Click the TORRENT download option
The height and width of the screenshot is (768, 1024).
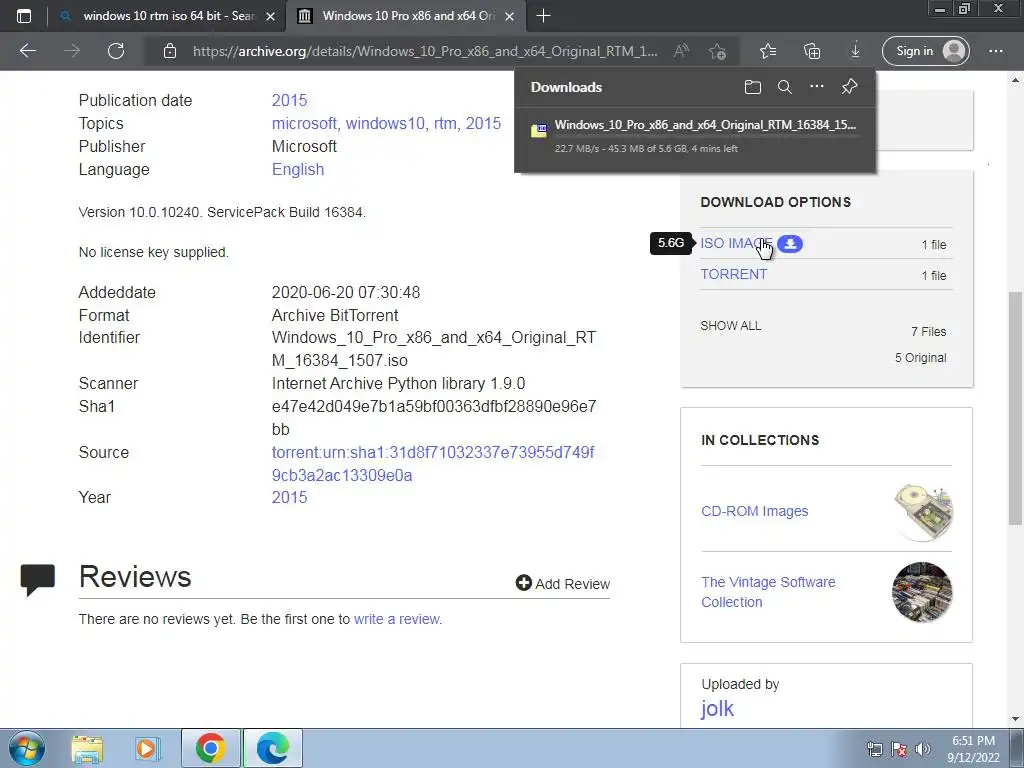[x=733, y=274]
